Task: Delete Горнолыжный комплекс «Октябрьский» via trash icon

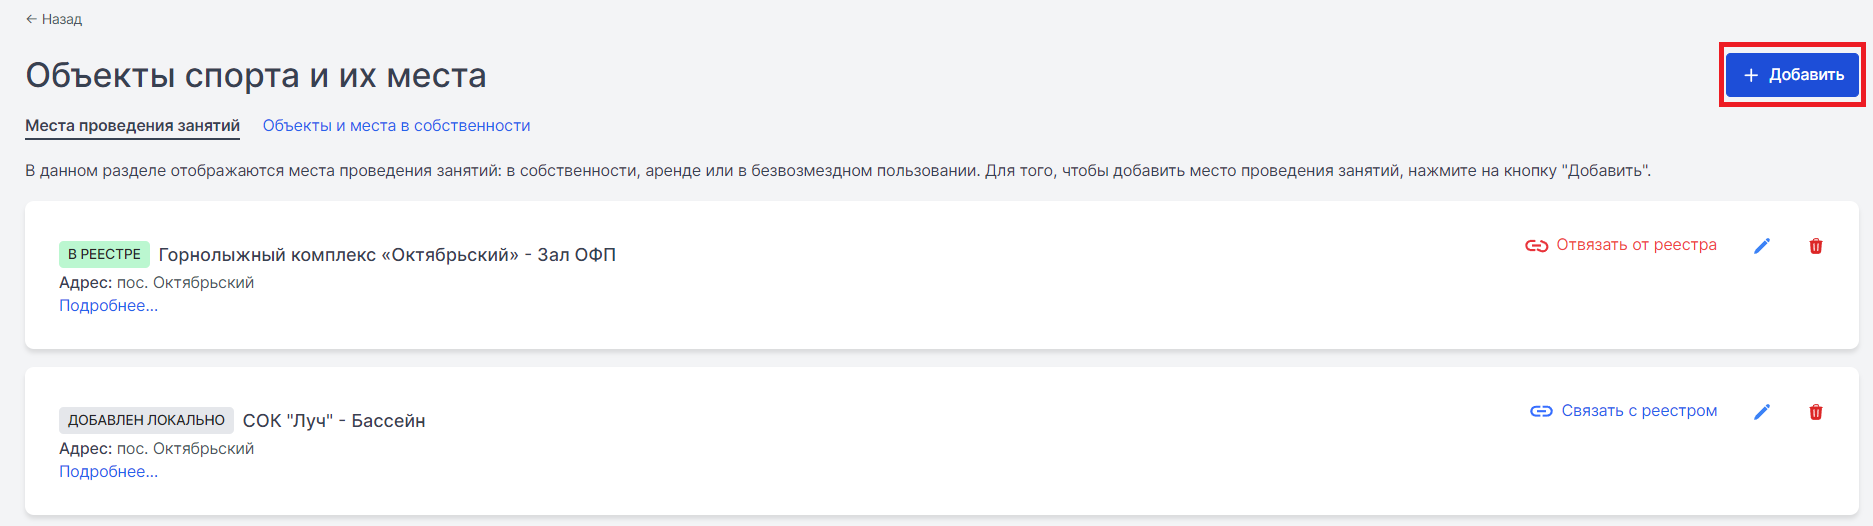Action: point(1816,246)
